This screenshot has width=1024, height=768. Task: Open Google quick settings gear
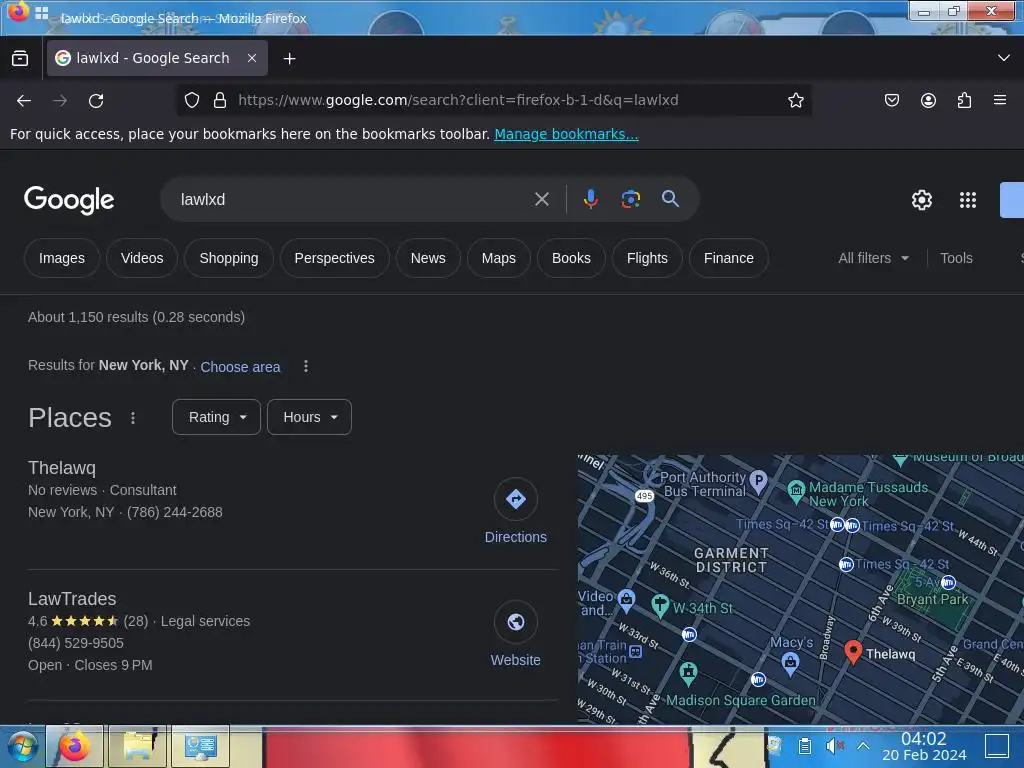(x=921, y=200)
